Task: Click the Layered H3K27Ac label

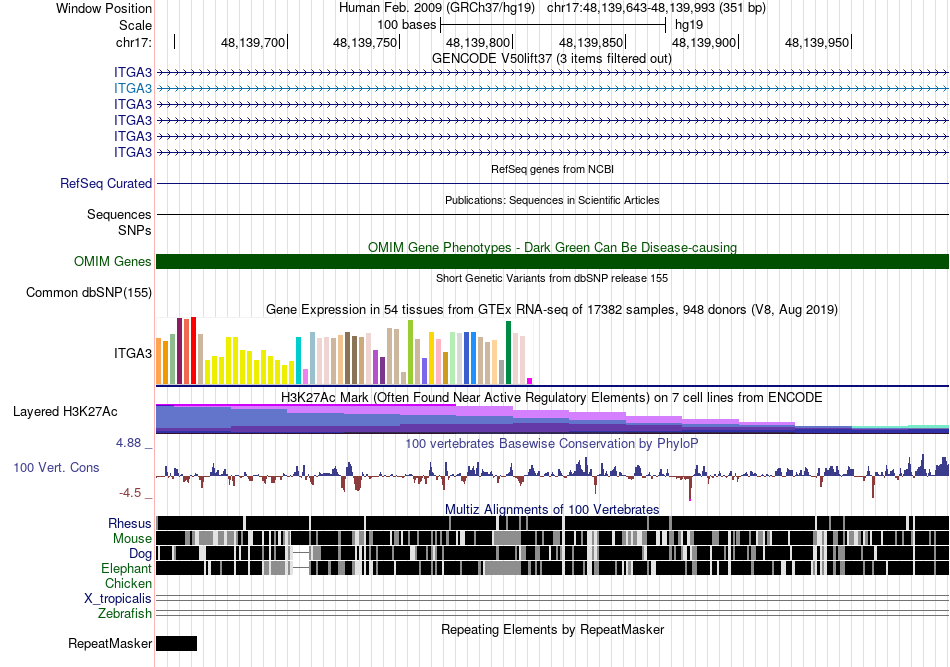Action: [65, 412]
